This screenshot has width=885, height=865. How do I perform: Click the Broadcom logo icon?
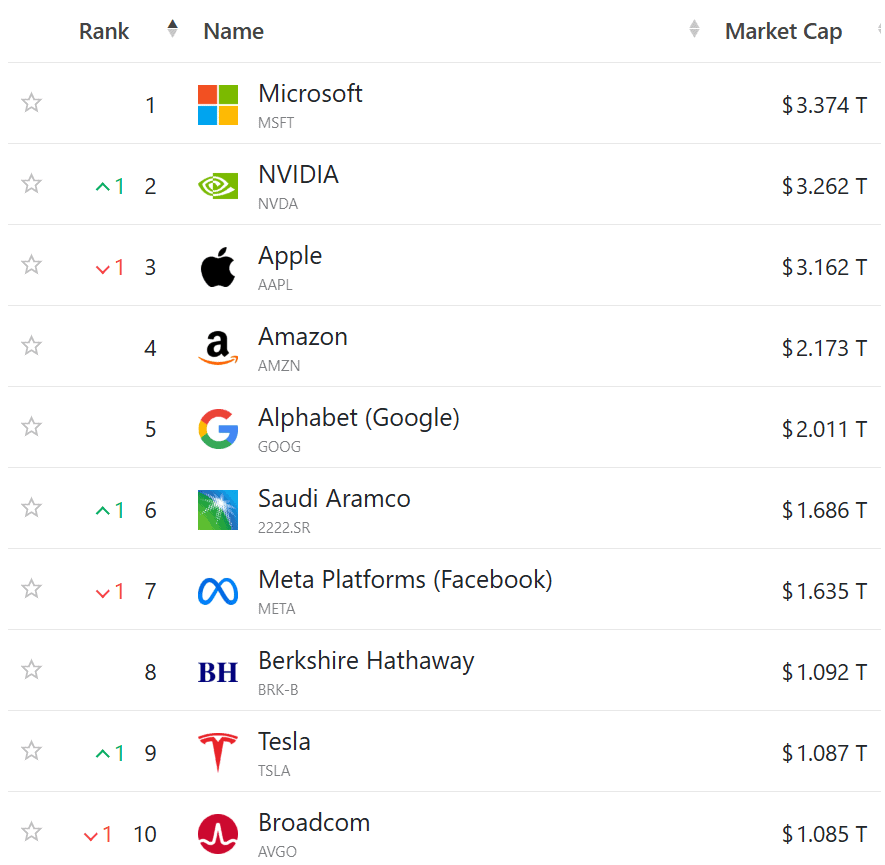(x=218, y=834)
